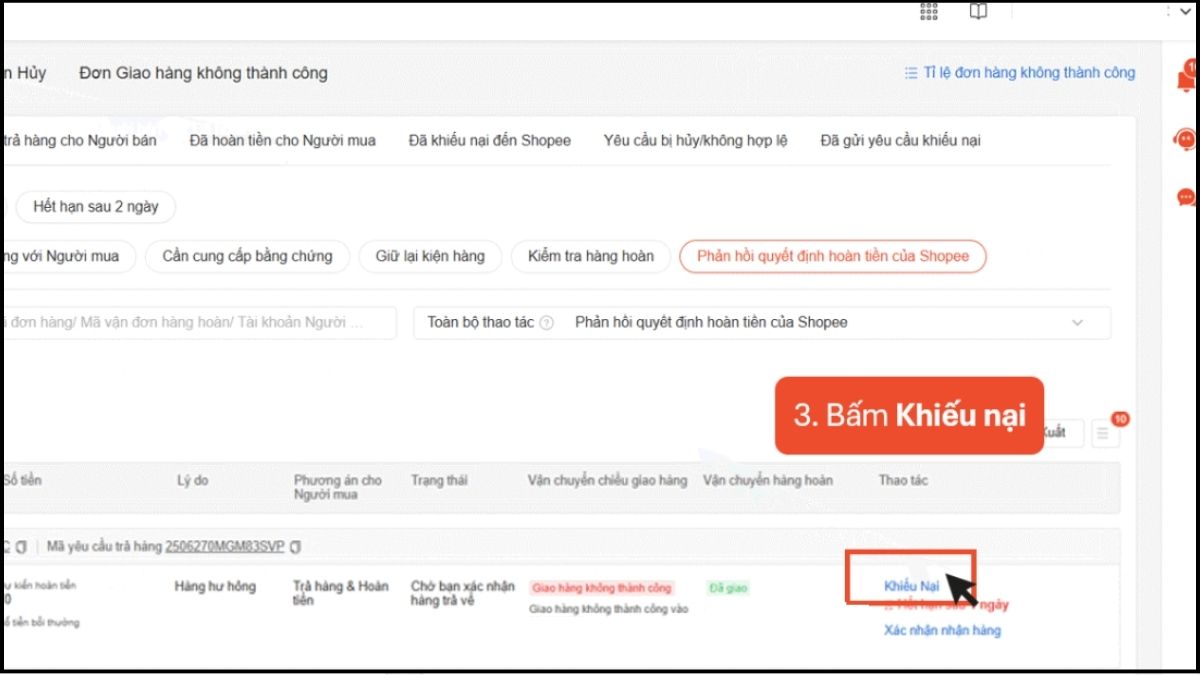Select Chờ bạn xác nhận hàng trả về status
The height and width of the screenshot is (675, 1200).
[463, 593]
